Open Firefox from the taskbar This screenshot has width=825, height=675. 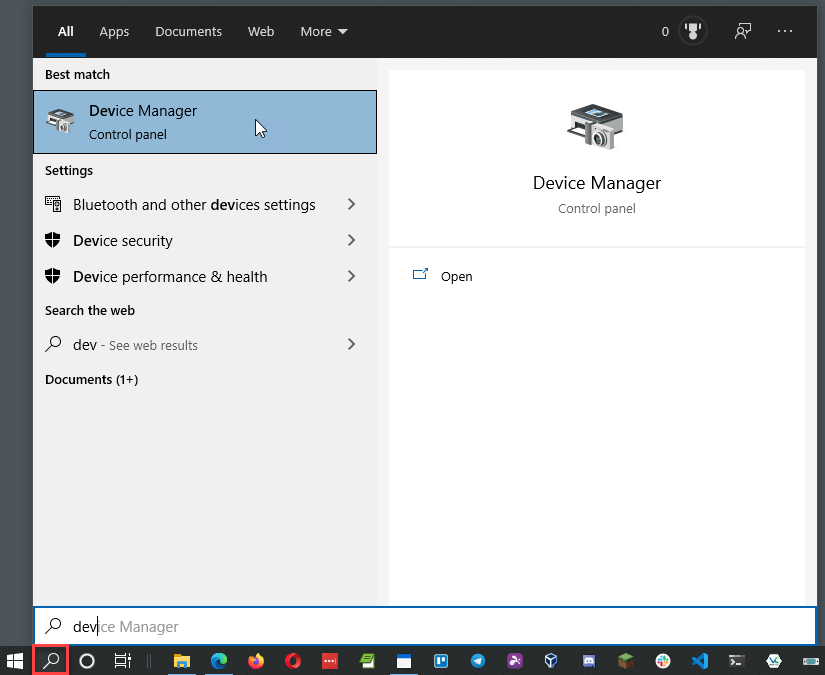[256, 660]
